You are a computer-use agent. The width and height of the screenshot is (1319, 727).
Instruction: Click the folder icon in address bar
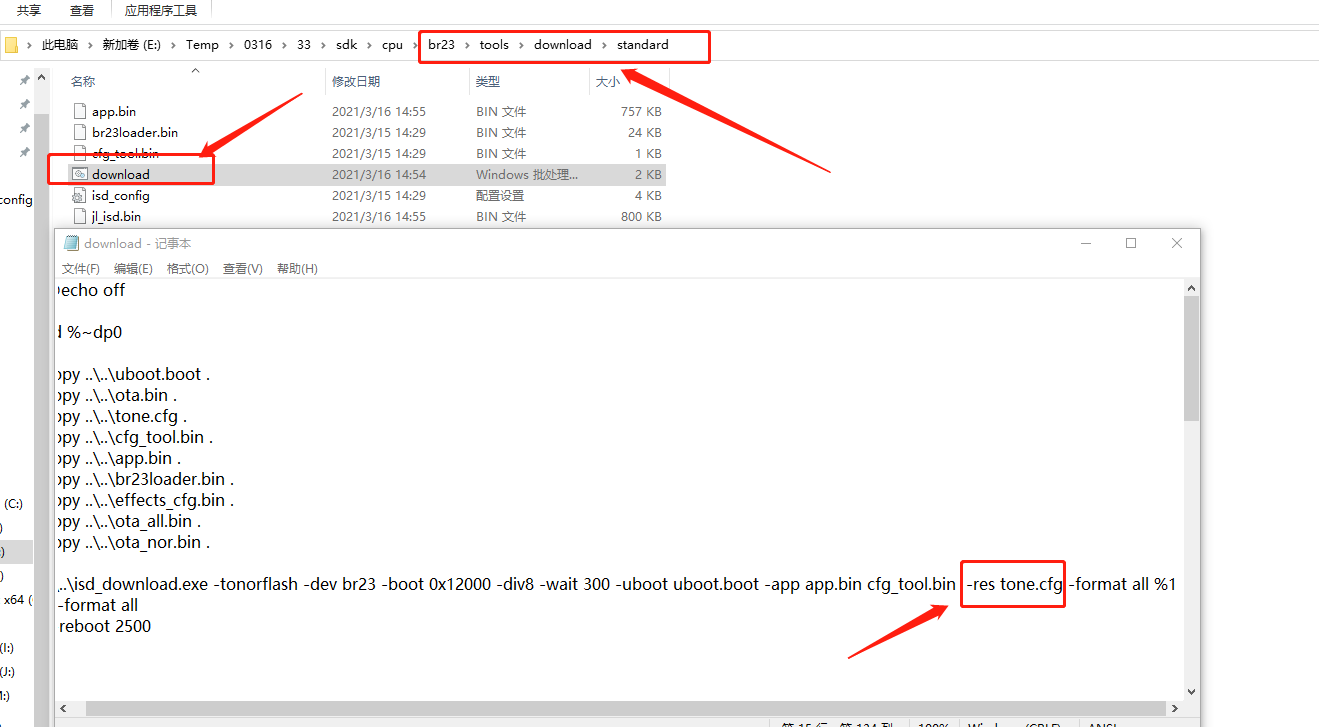tap(12, 45)
